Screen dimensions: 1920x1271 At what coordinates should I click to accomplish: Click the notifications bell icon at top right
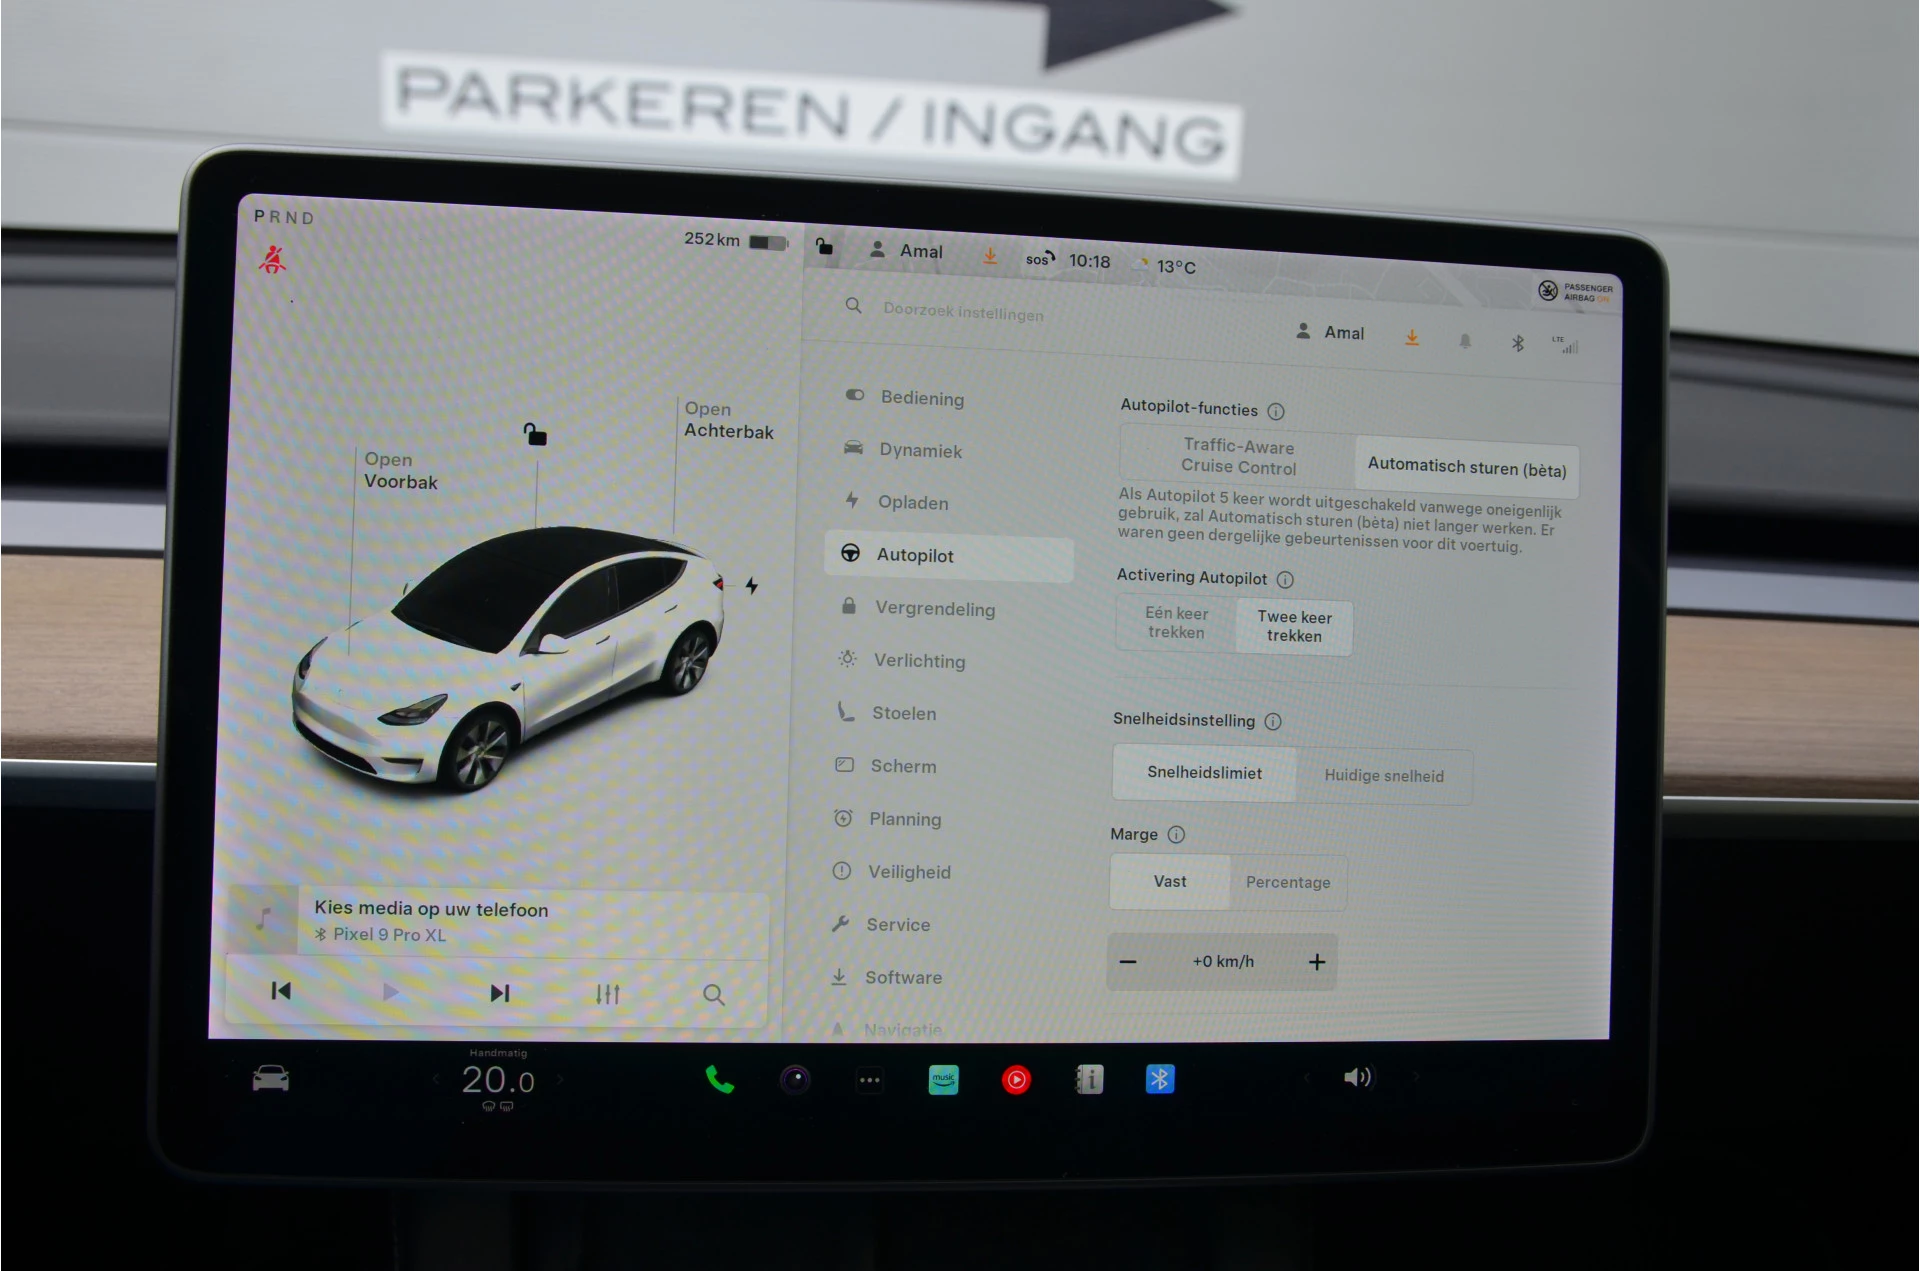(1464, 341)
